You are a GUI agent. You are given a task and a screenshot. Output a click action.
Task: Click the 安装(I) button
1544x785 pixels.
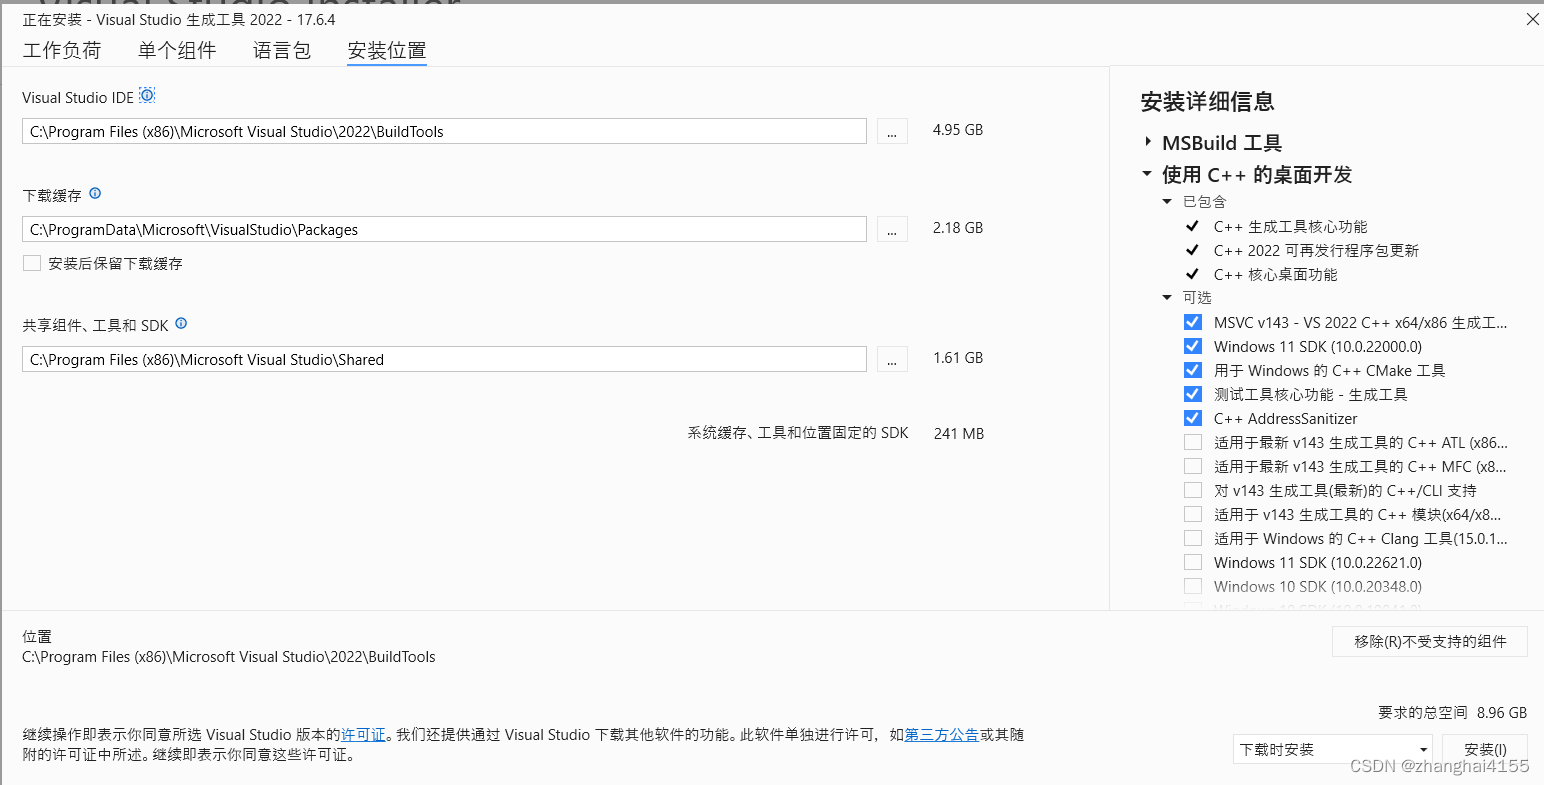[x=1485, y=749]
